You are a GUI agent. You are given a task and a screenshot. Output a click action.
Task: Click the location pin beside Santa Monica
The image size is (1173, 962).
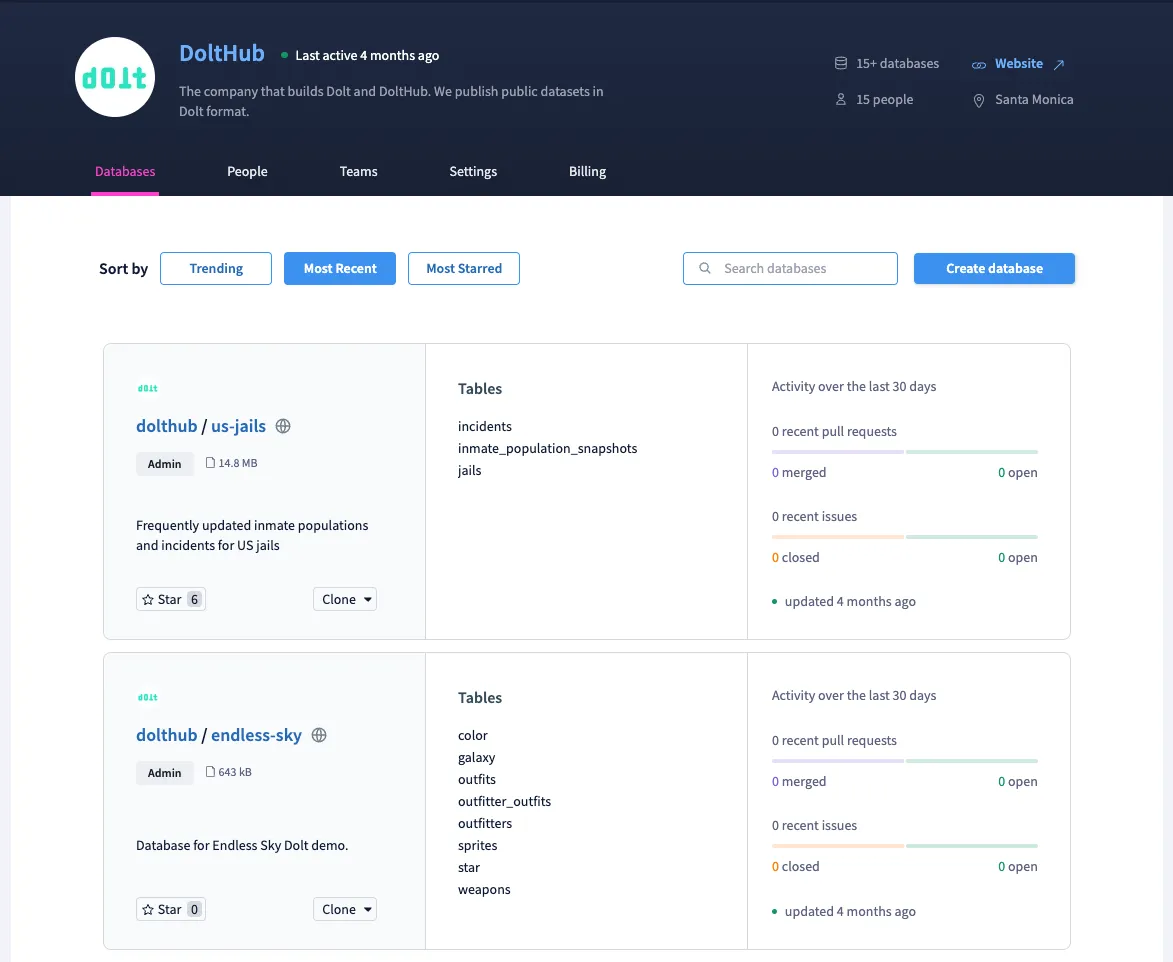click(x=978, y=100)
